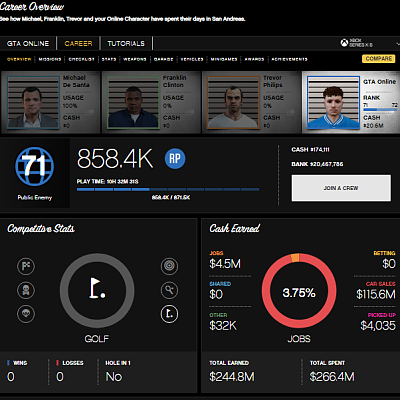Go to the Achievements submenu item
This screenshot has height=400, width=400.
[x=289, y=59]
